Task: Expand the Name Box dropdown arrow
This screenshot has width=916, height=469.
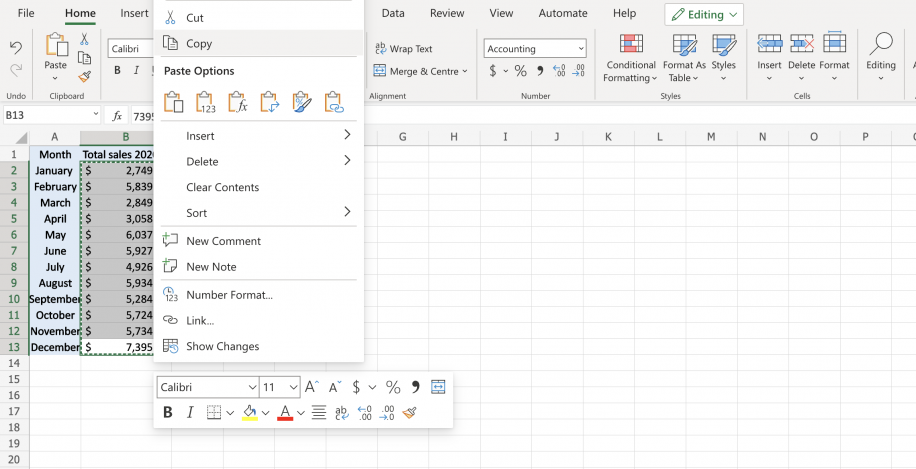Action: click(95, 115)
